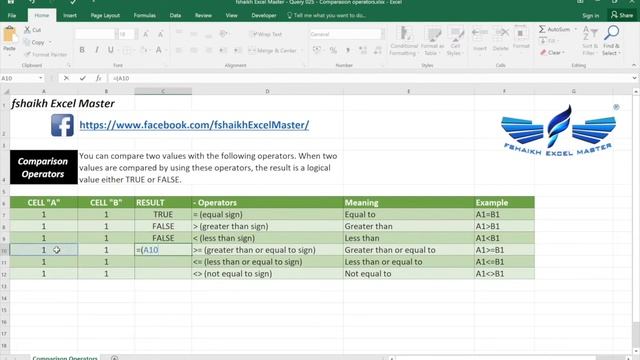
Task: Click inside the formula bar
Action: (x=369, y=78)
